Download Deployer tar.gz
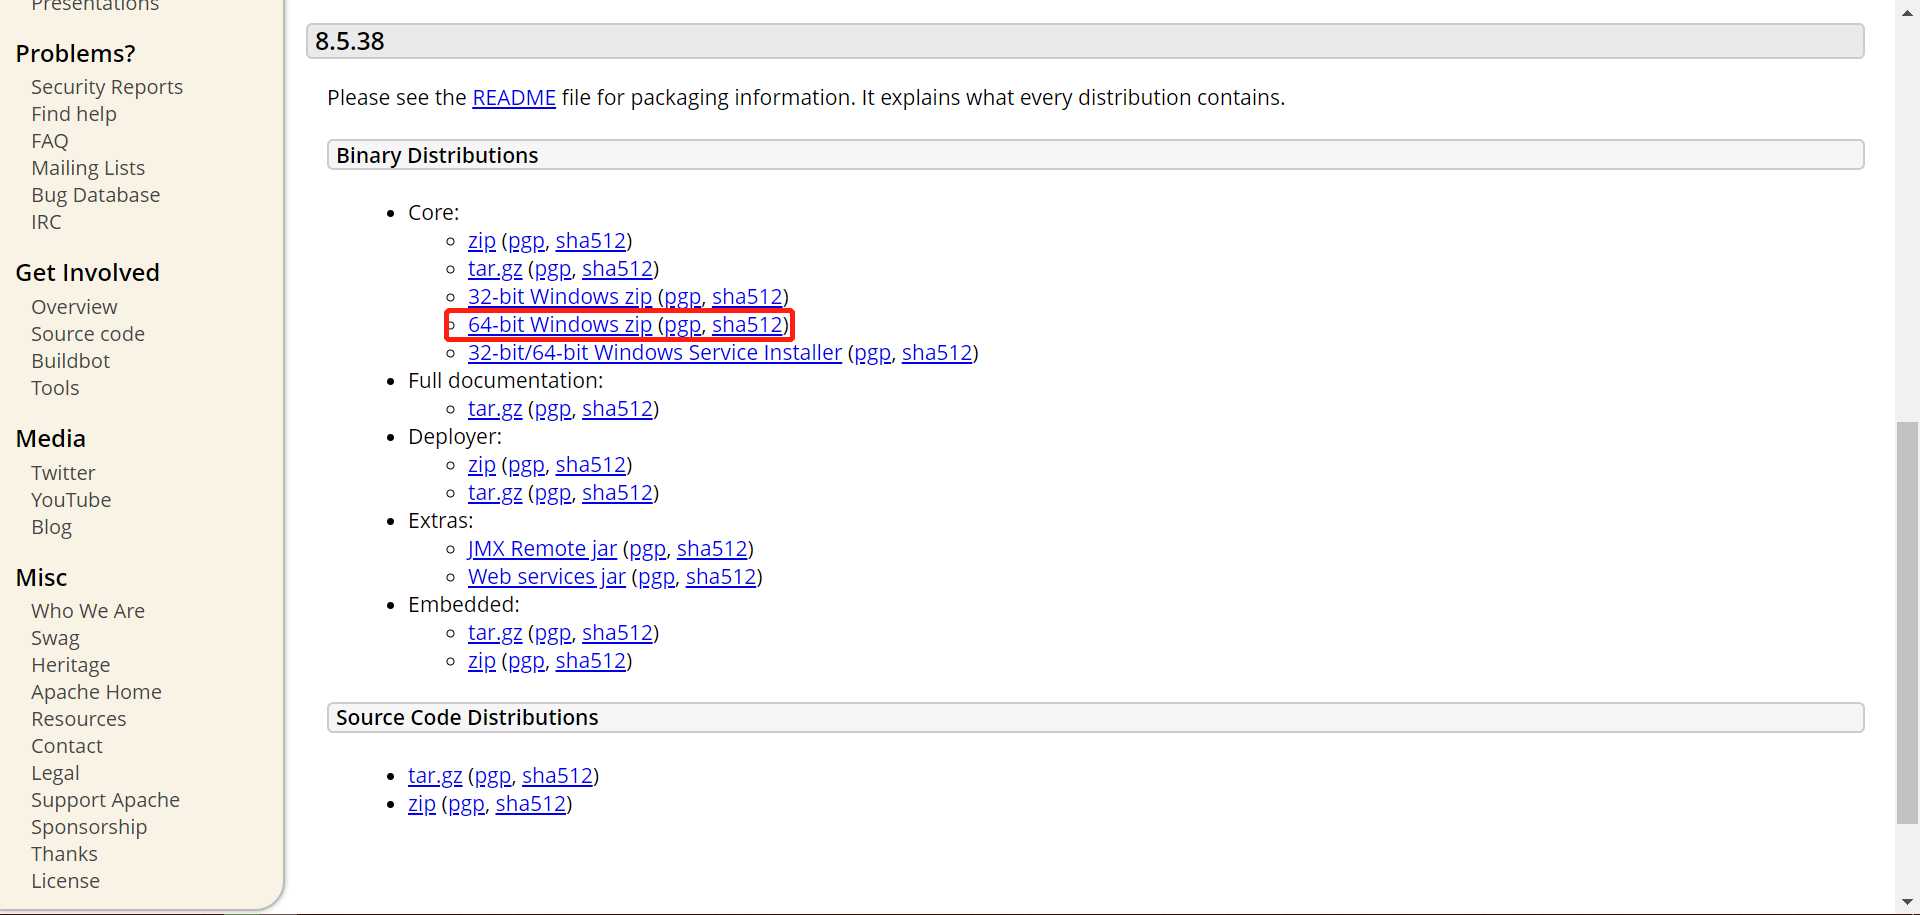Viewport: 1920px width, 915px height. (x=495, y=493)
